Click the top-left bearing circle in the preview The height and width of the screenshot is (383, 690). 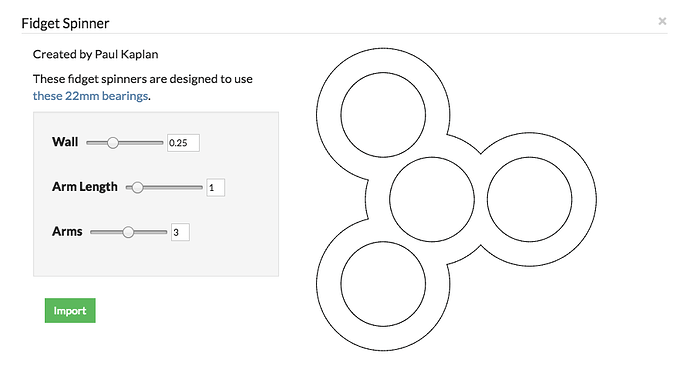point(383,115)
